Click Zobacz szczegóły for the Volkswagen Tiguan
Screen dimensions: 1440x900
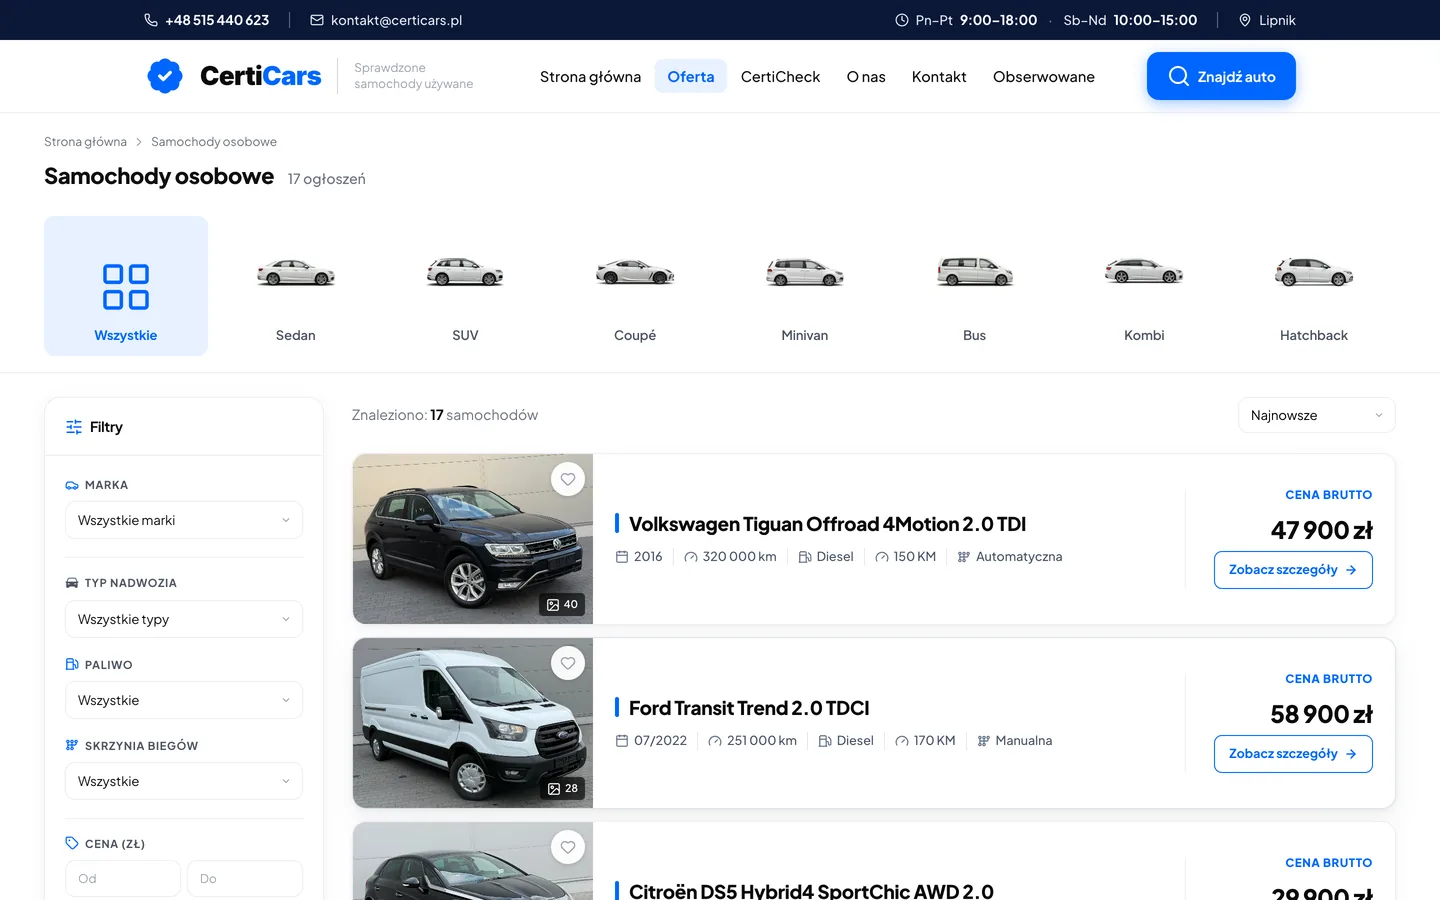tap(1293, 570)
